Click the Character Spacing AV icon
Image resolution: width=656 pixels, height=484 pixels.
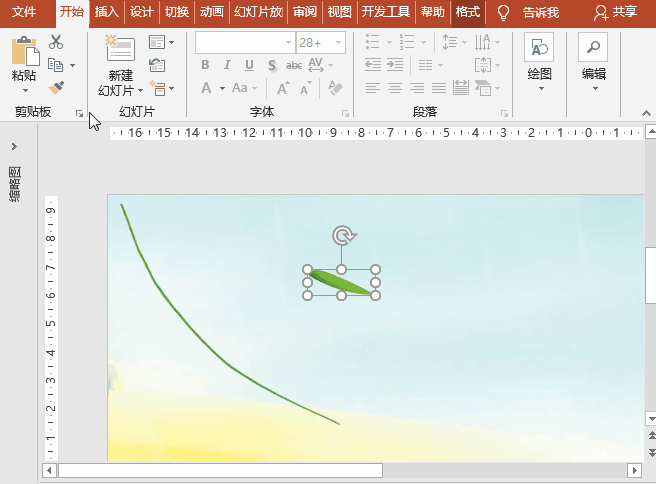tap(316, 65)
